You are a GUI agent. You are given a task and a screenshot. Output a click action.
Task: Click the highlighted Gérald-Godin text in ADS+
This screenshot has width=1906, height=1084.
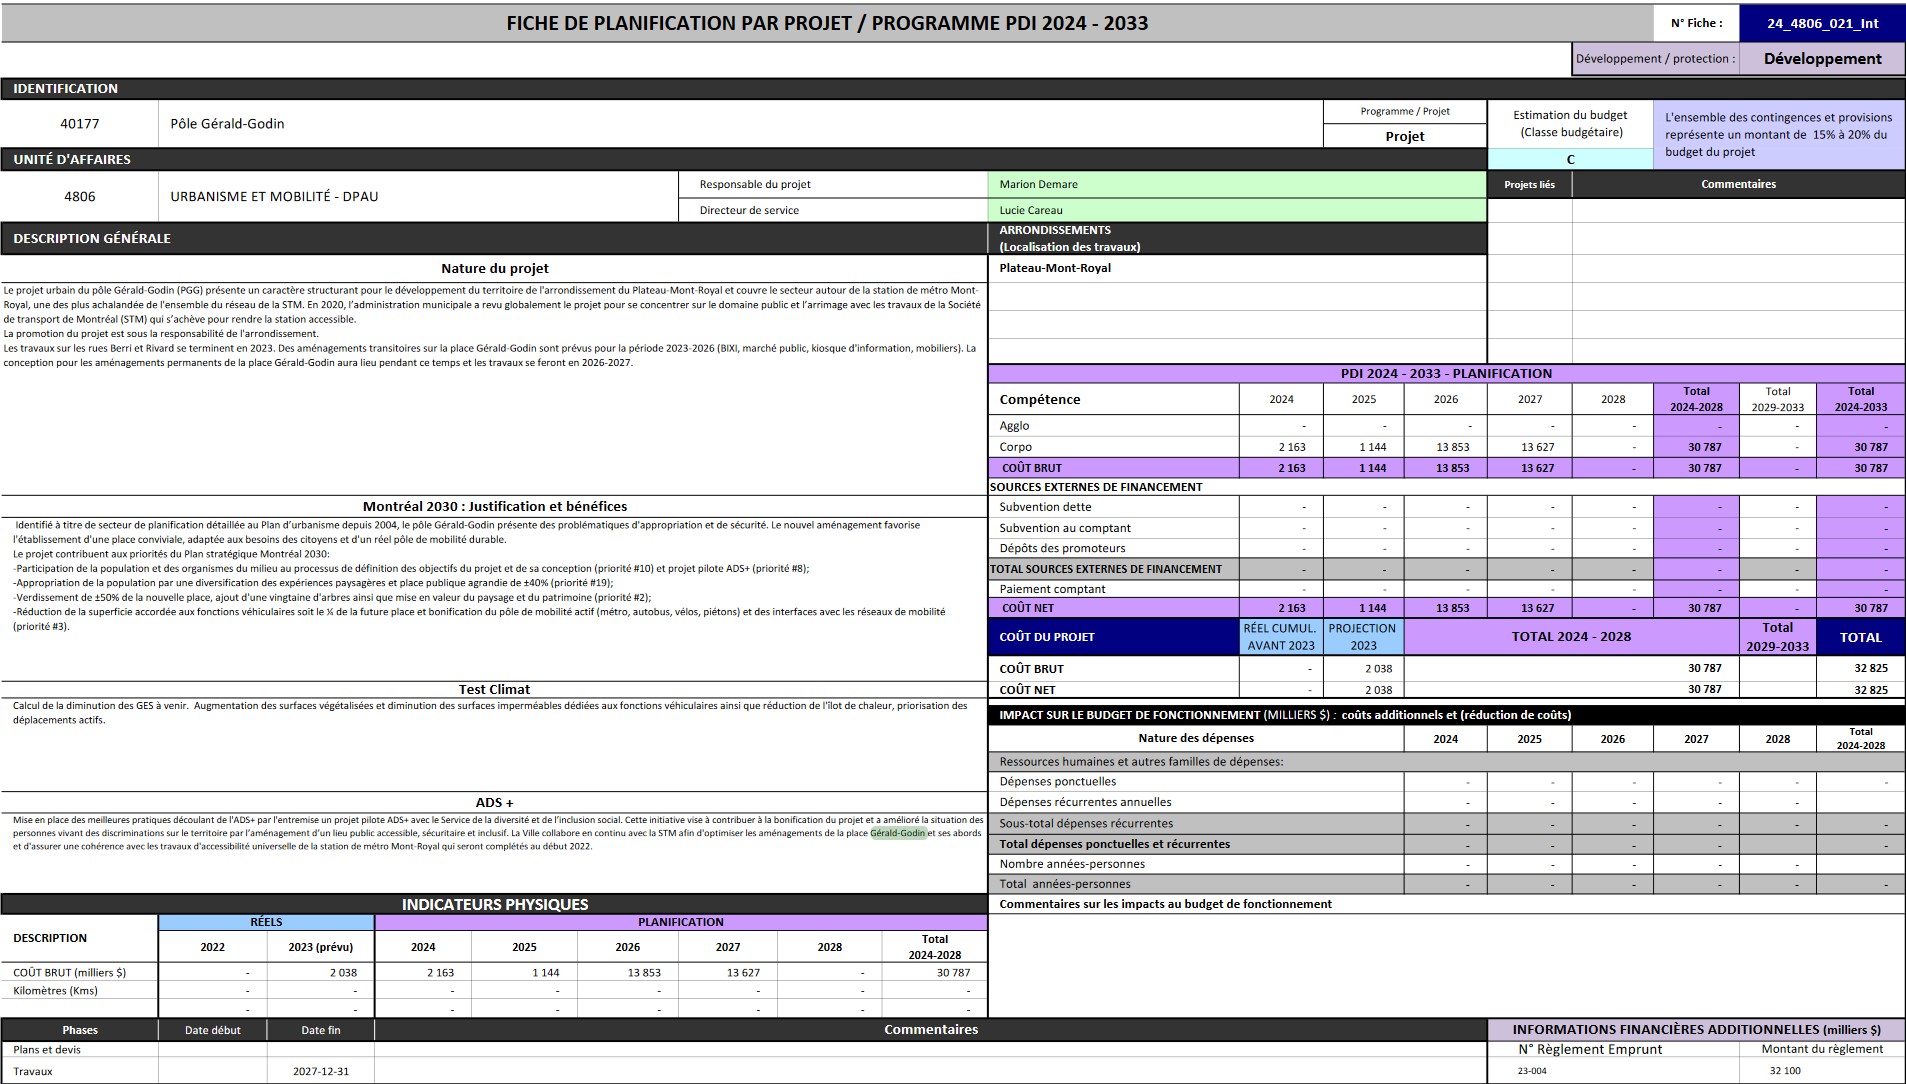(898, 833)
